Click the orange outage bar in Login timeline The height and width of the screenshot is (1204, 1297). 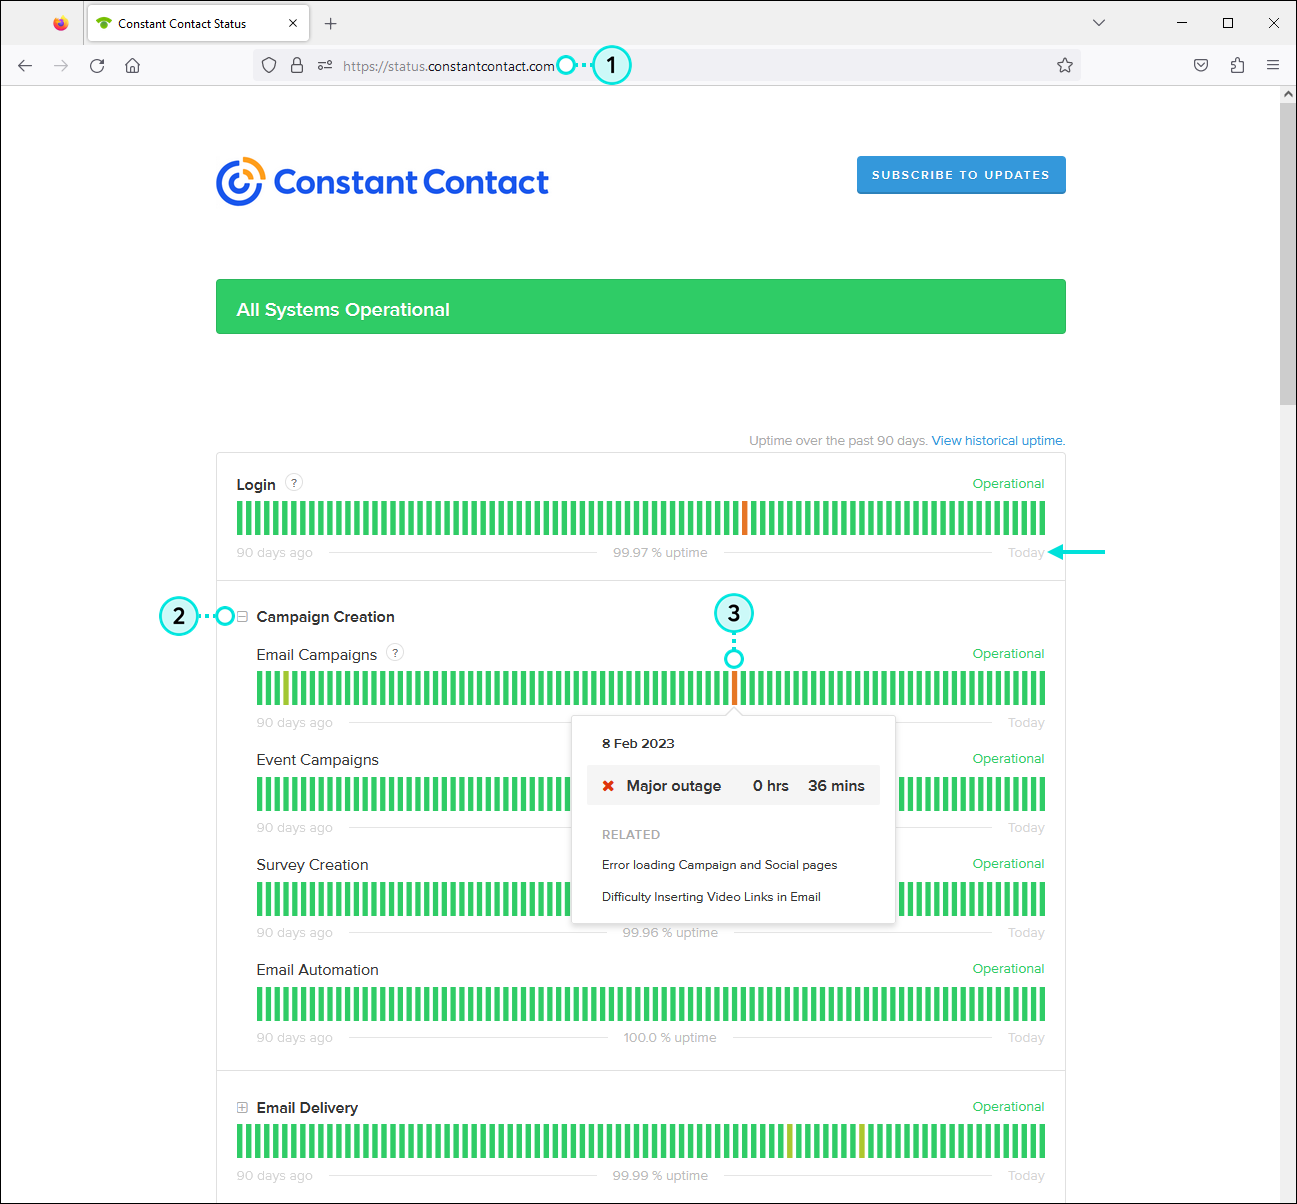tap(744, 518)
